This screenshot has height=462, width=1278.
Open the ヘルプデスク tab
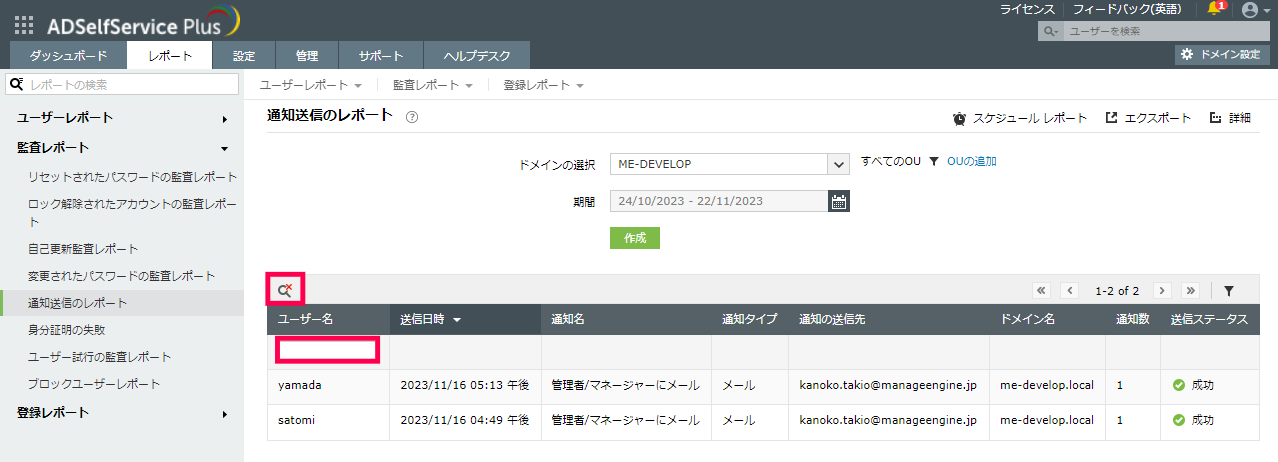pyautogui.click(x=477, y=56)
